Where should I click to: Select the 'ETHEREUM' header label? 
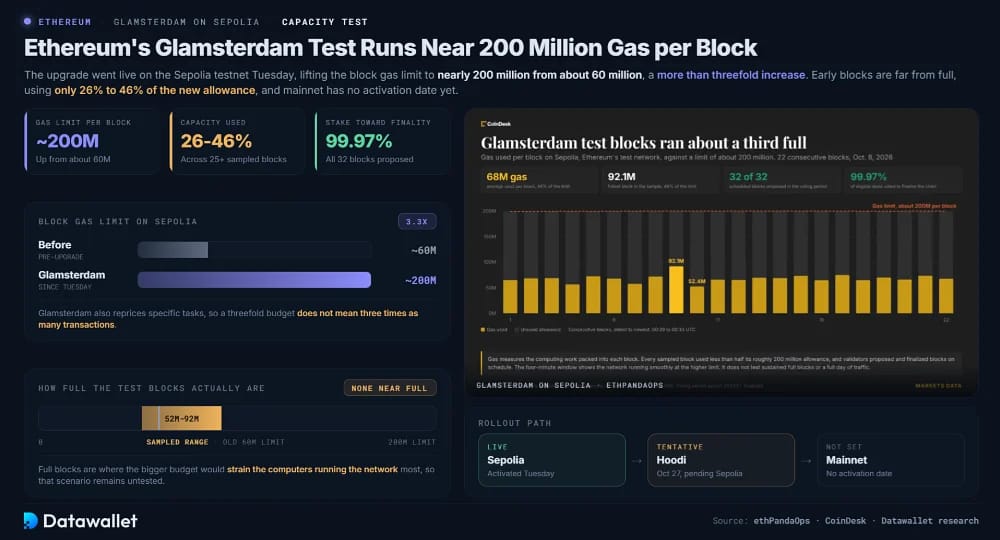[64, 22]
